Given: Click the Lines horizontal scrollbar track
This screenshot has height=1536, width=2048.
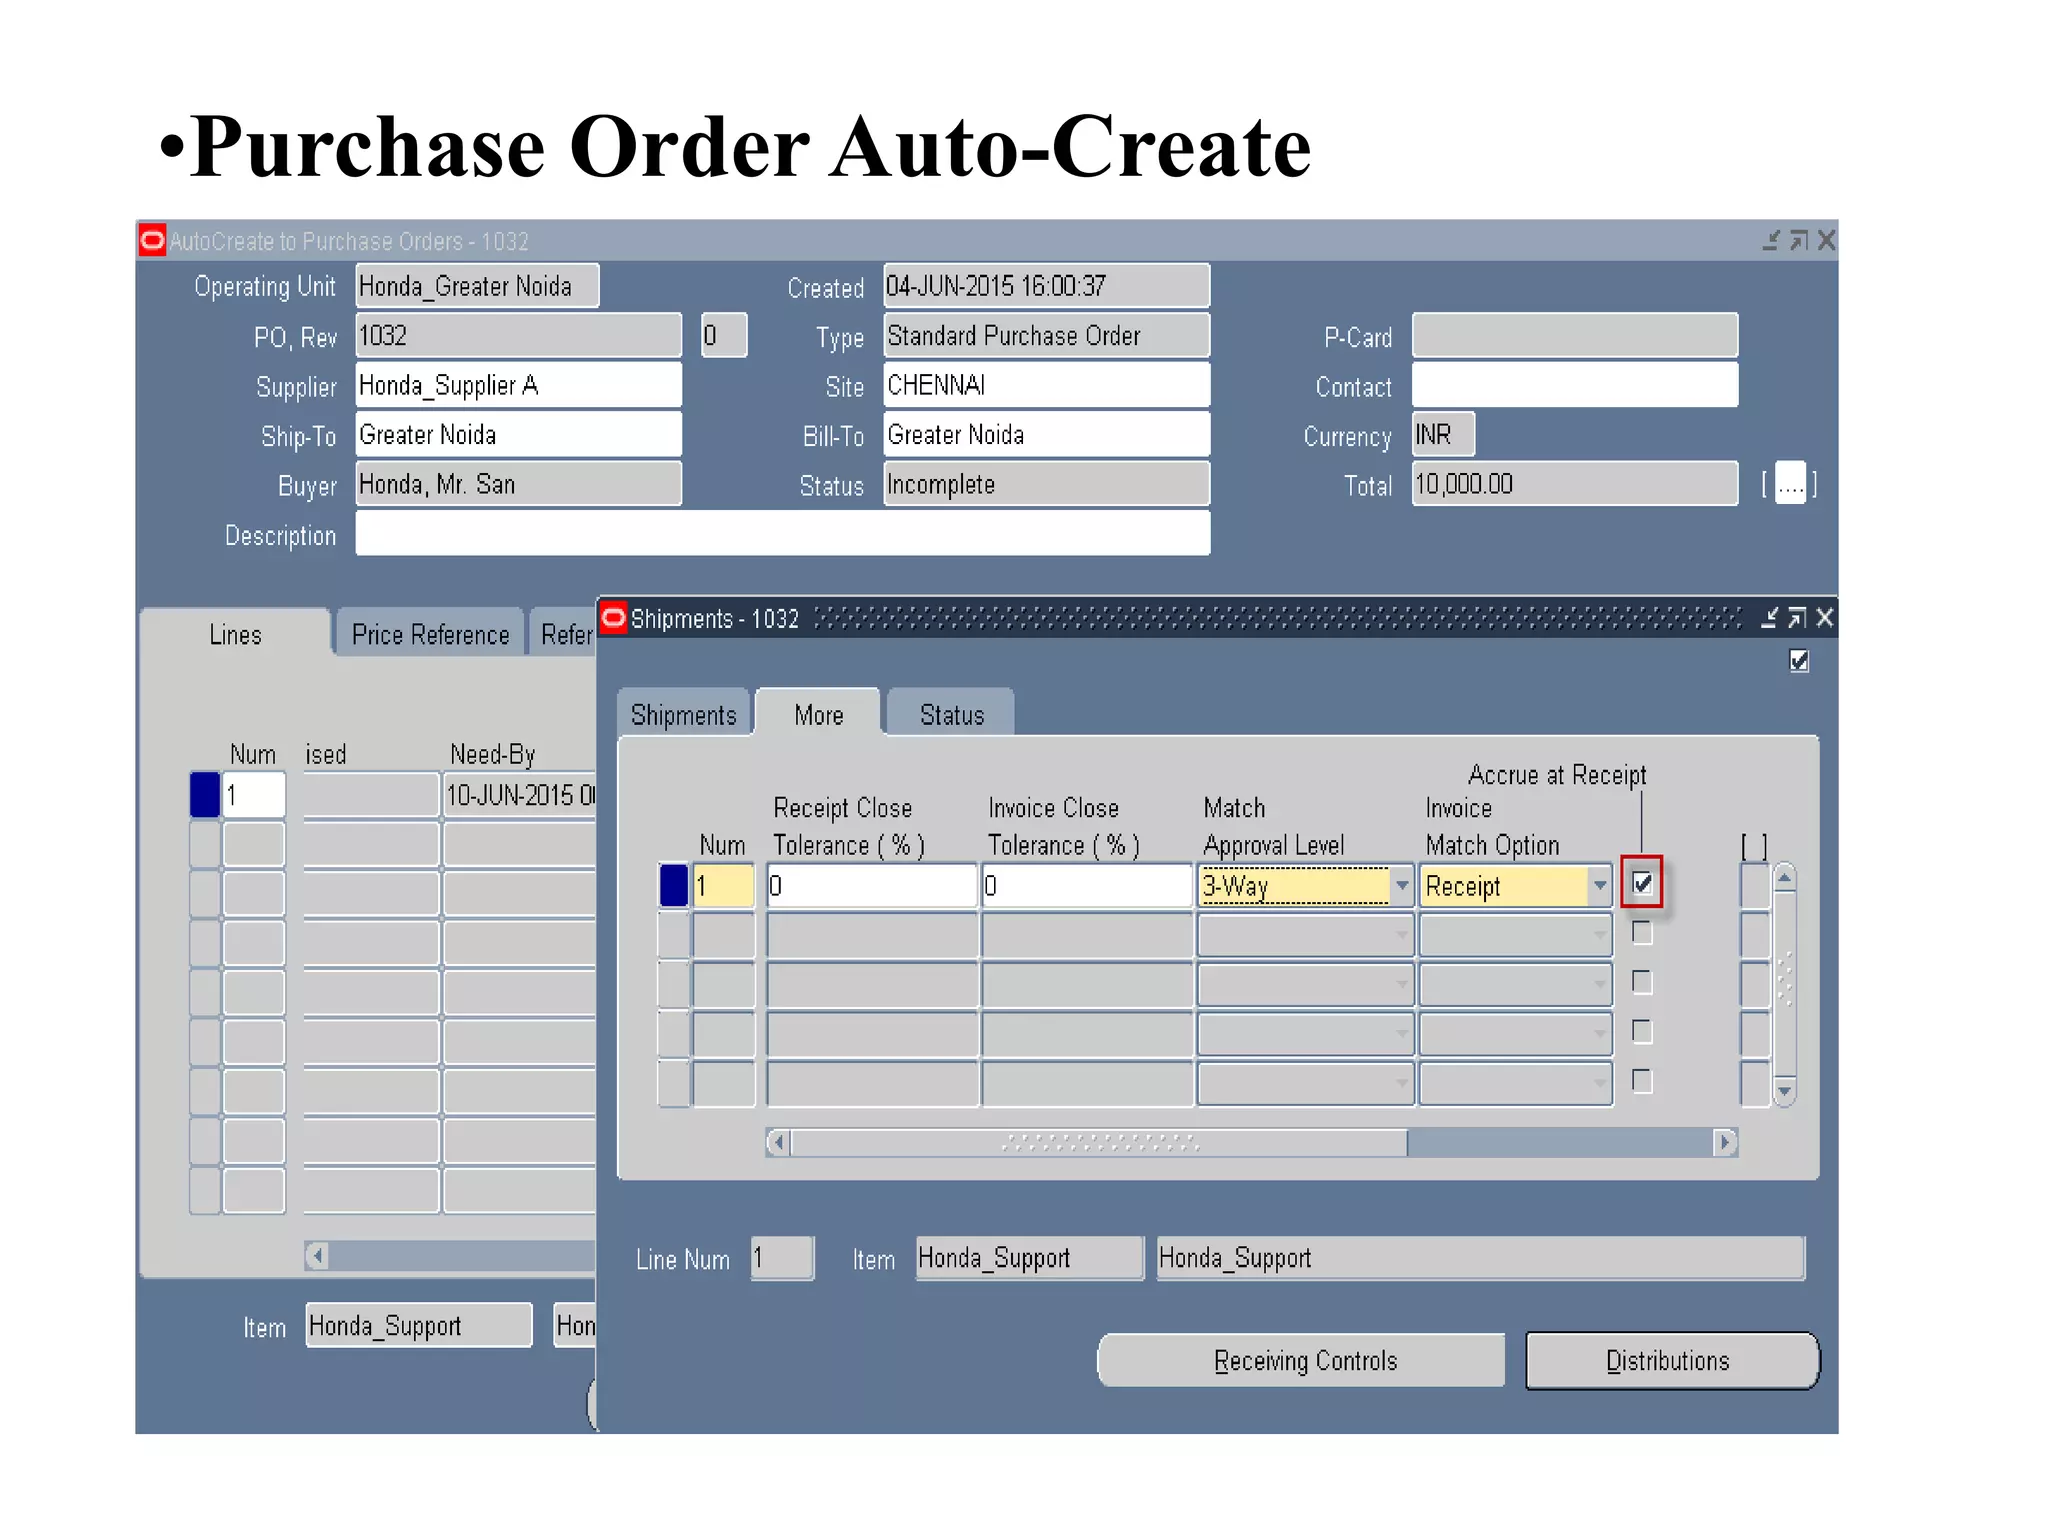Looking at the screenshot, I should point(462,1255).
